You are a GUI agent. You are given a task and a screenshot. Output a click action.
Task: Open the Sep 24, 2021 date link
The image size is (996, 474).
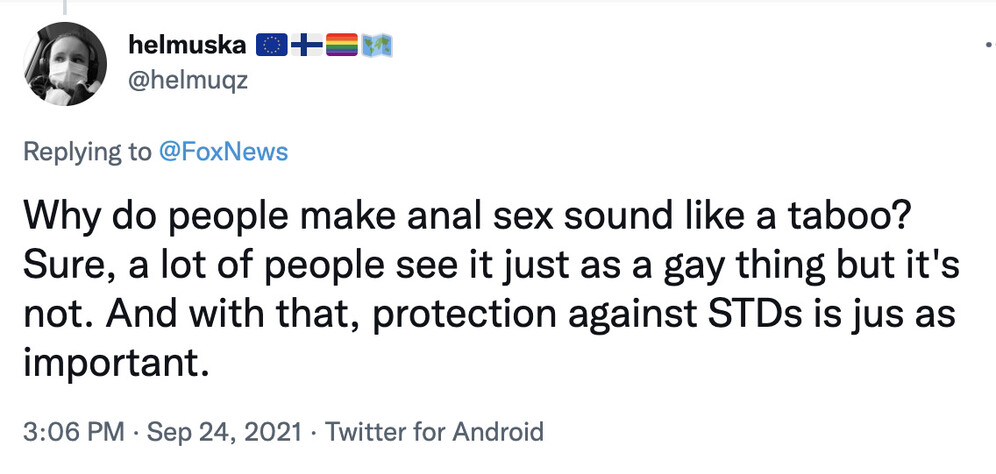click(x=223, y=432)
